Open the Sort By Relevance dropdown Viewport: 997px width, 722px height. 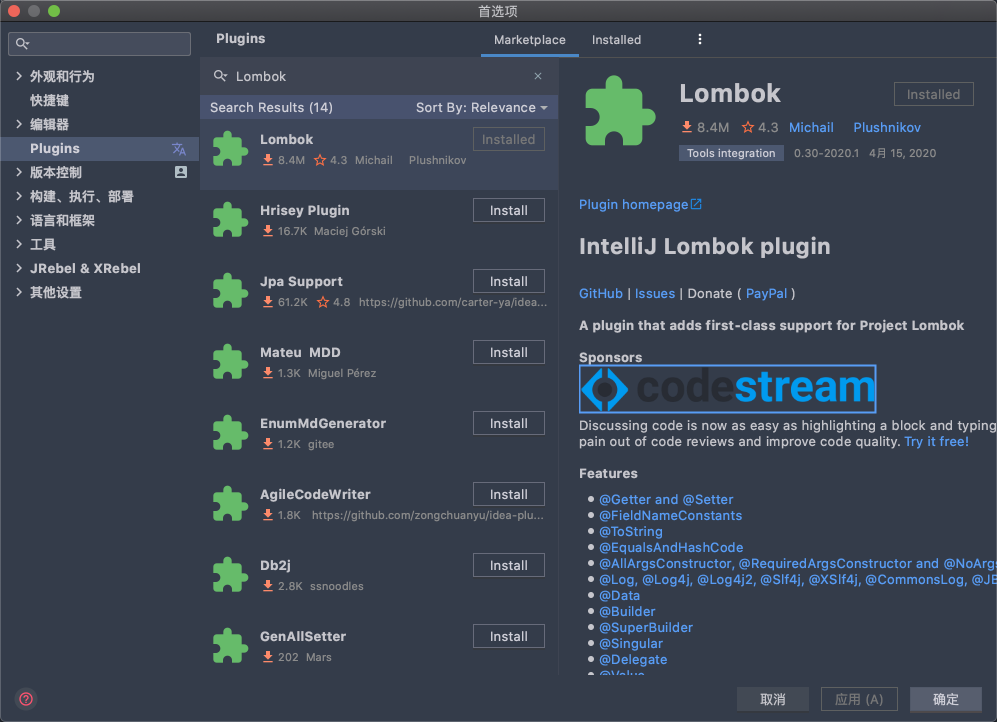[481, 107]
